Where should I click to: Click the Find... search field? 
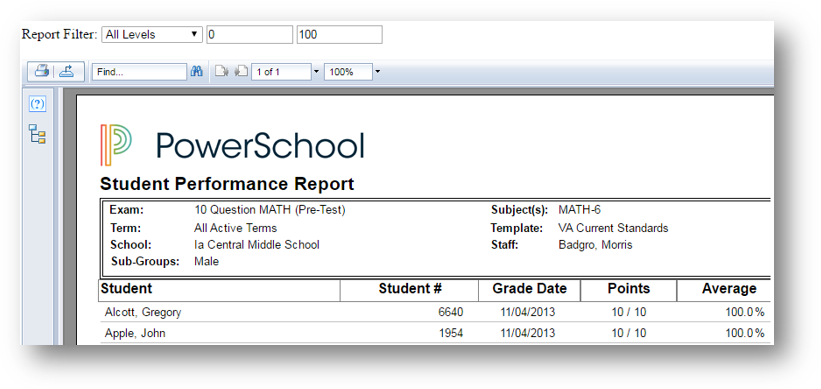[x=139, y=72]
